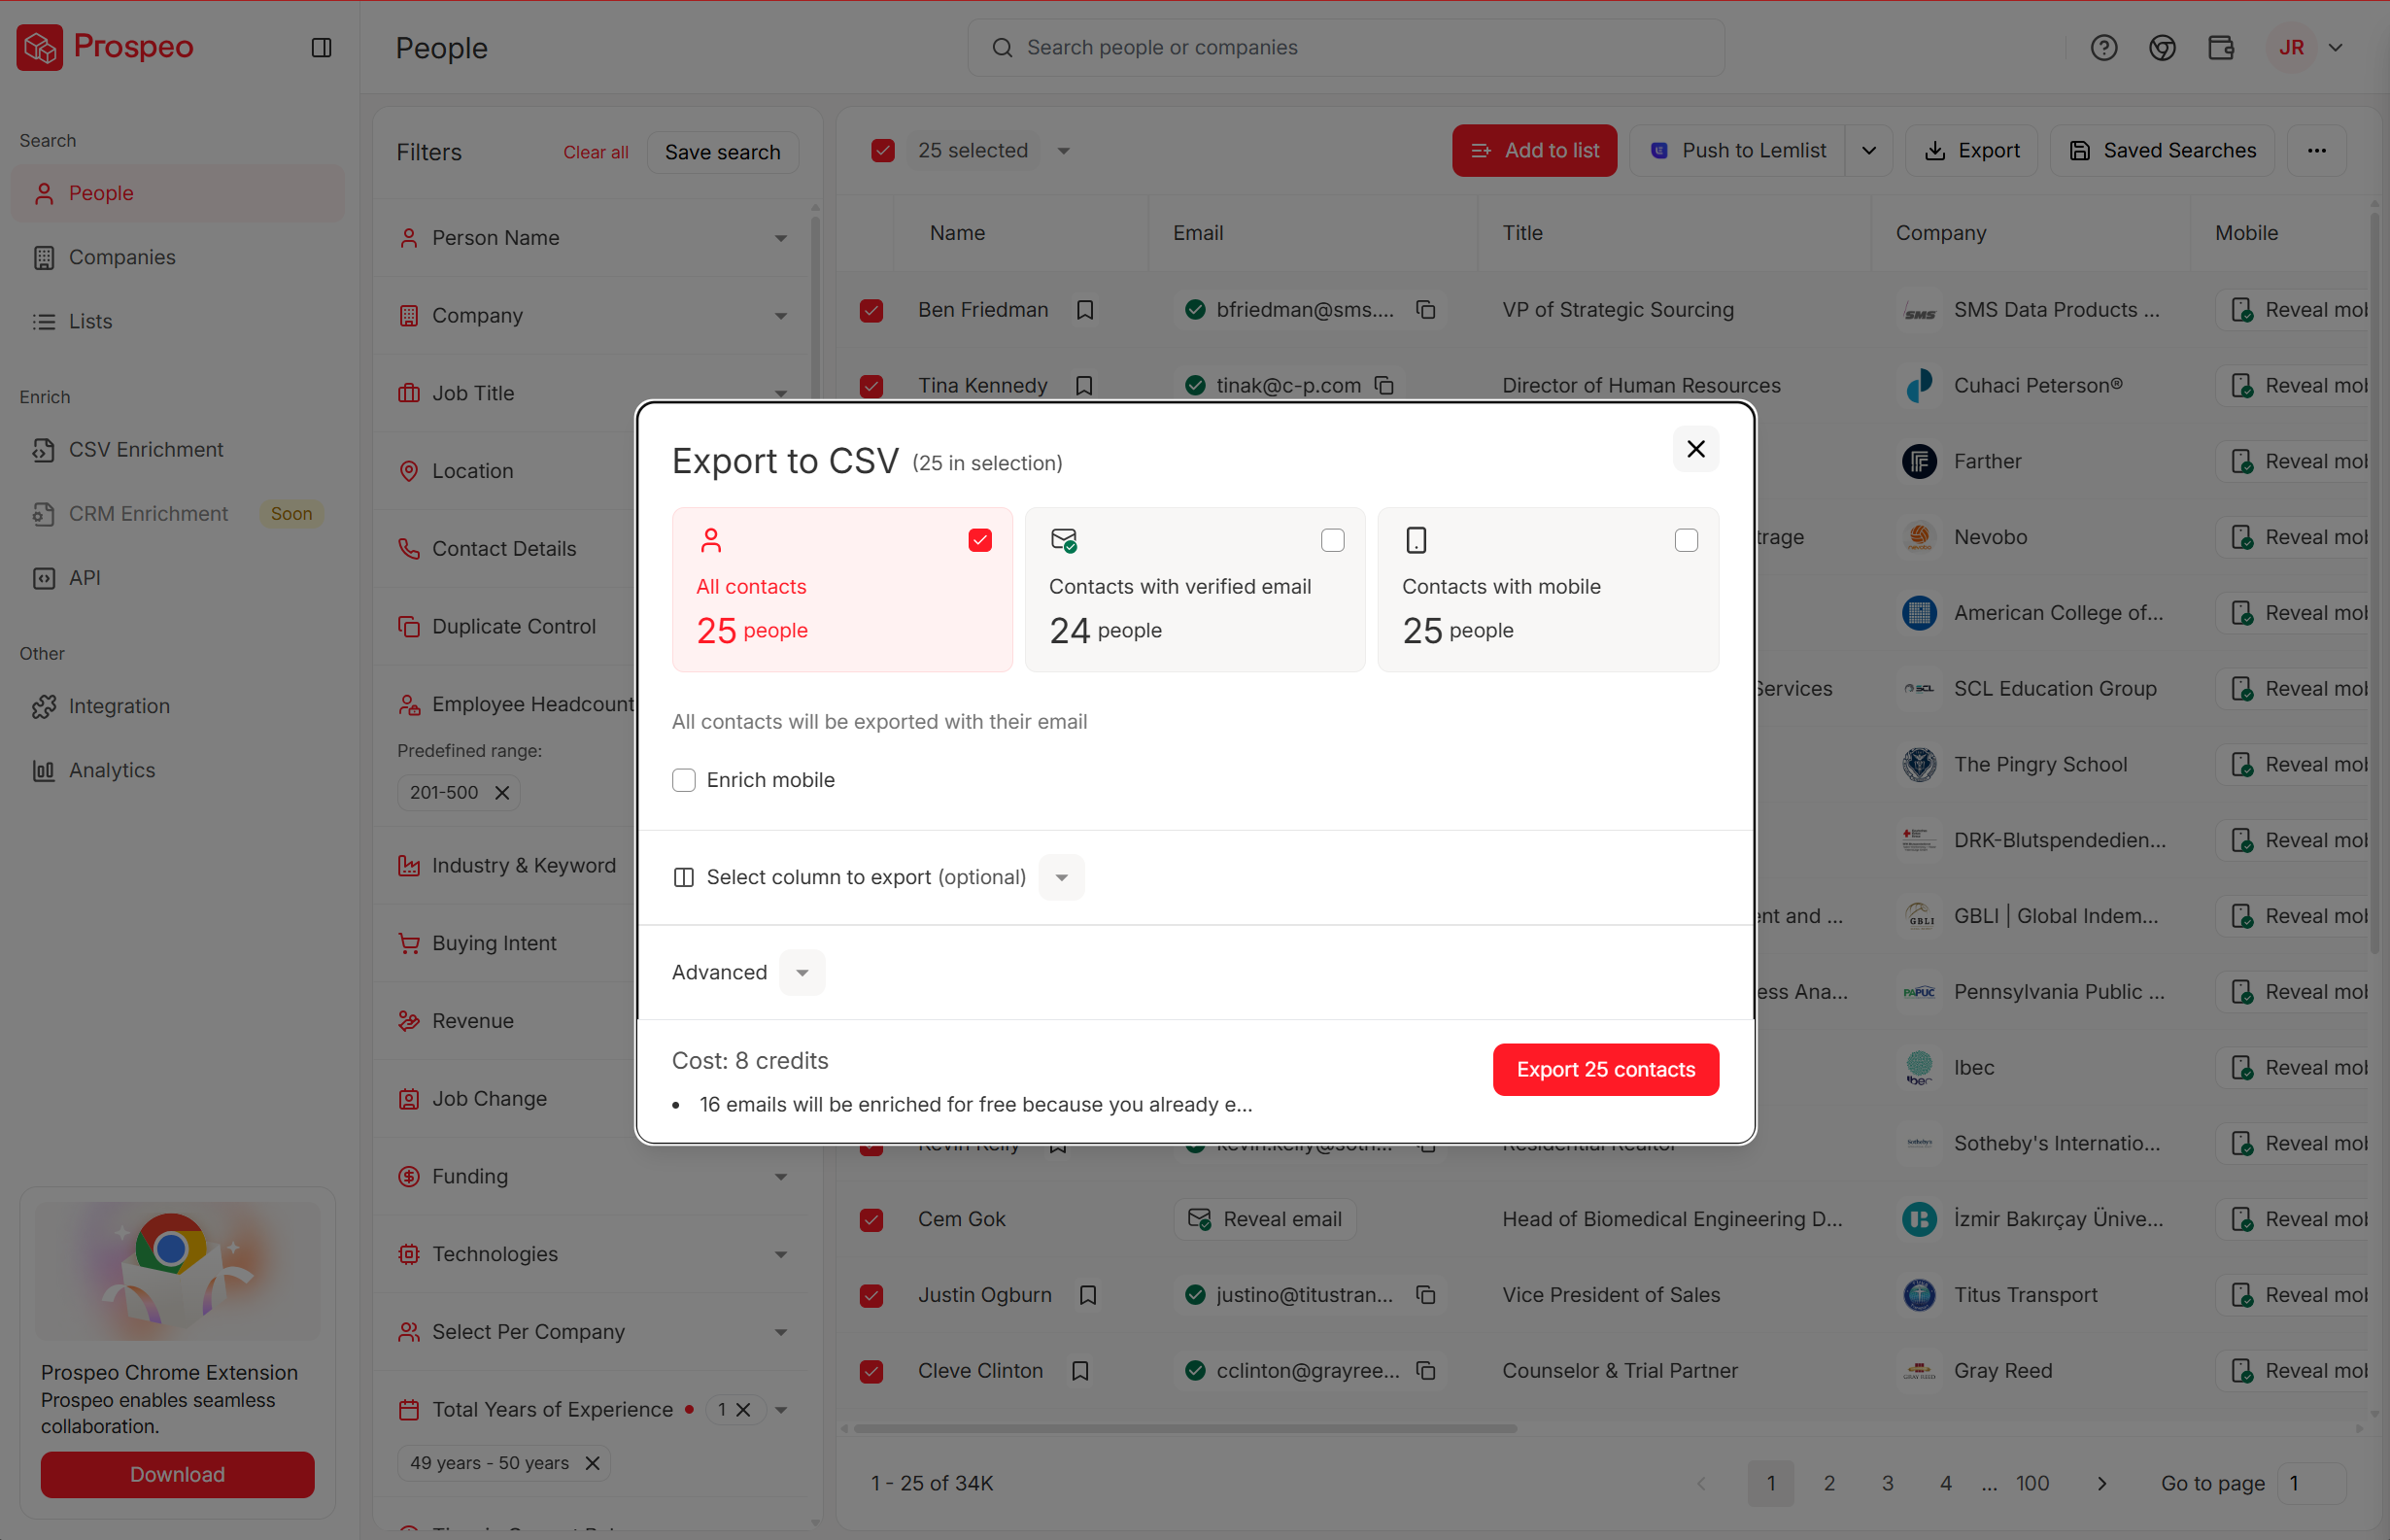2390x1540 pixels.
Task: Select Contacts with verified email option
Action: (x=1332, y=541)
